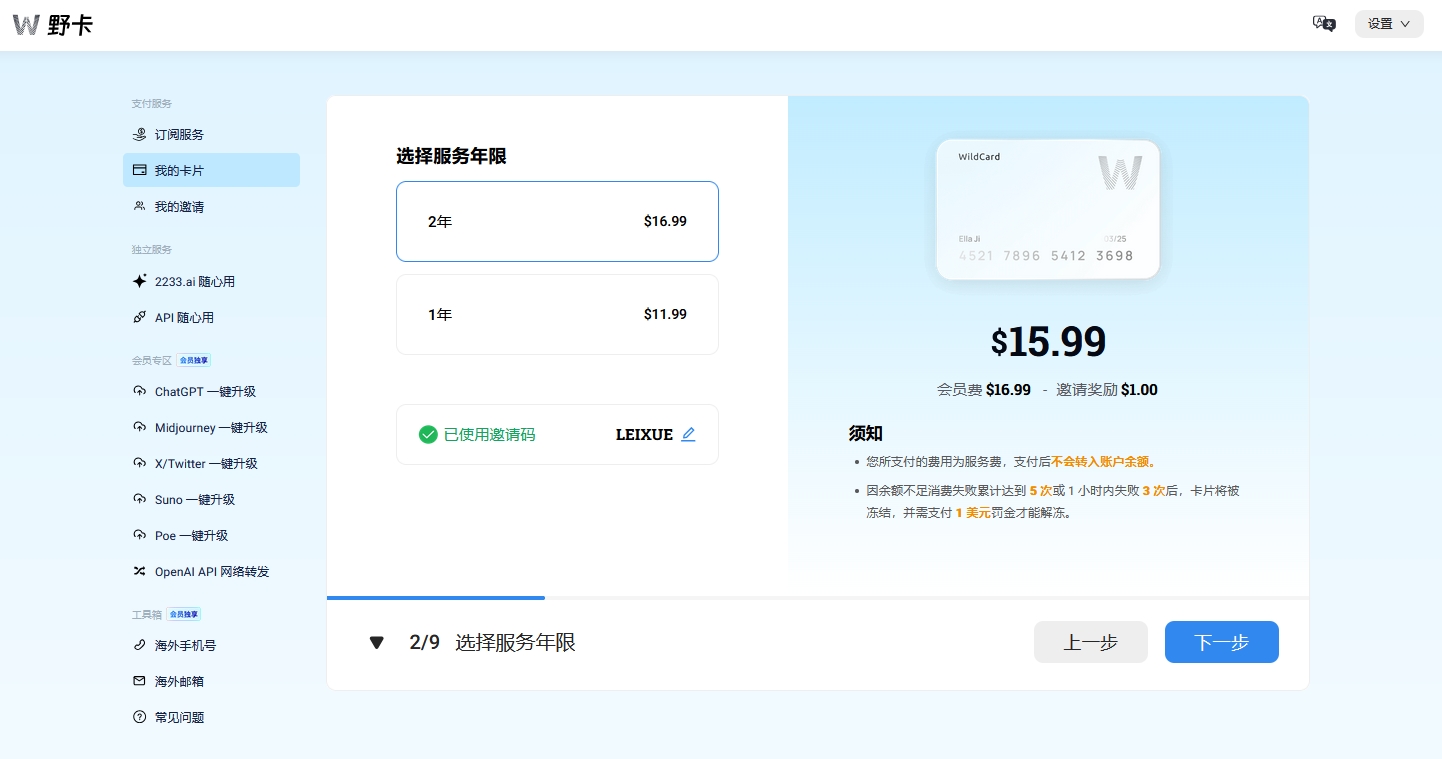Select the 2年 $16.99 service plan
The width and height of the screenshot is (1442, 759).
(x=557, y=221)
